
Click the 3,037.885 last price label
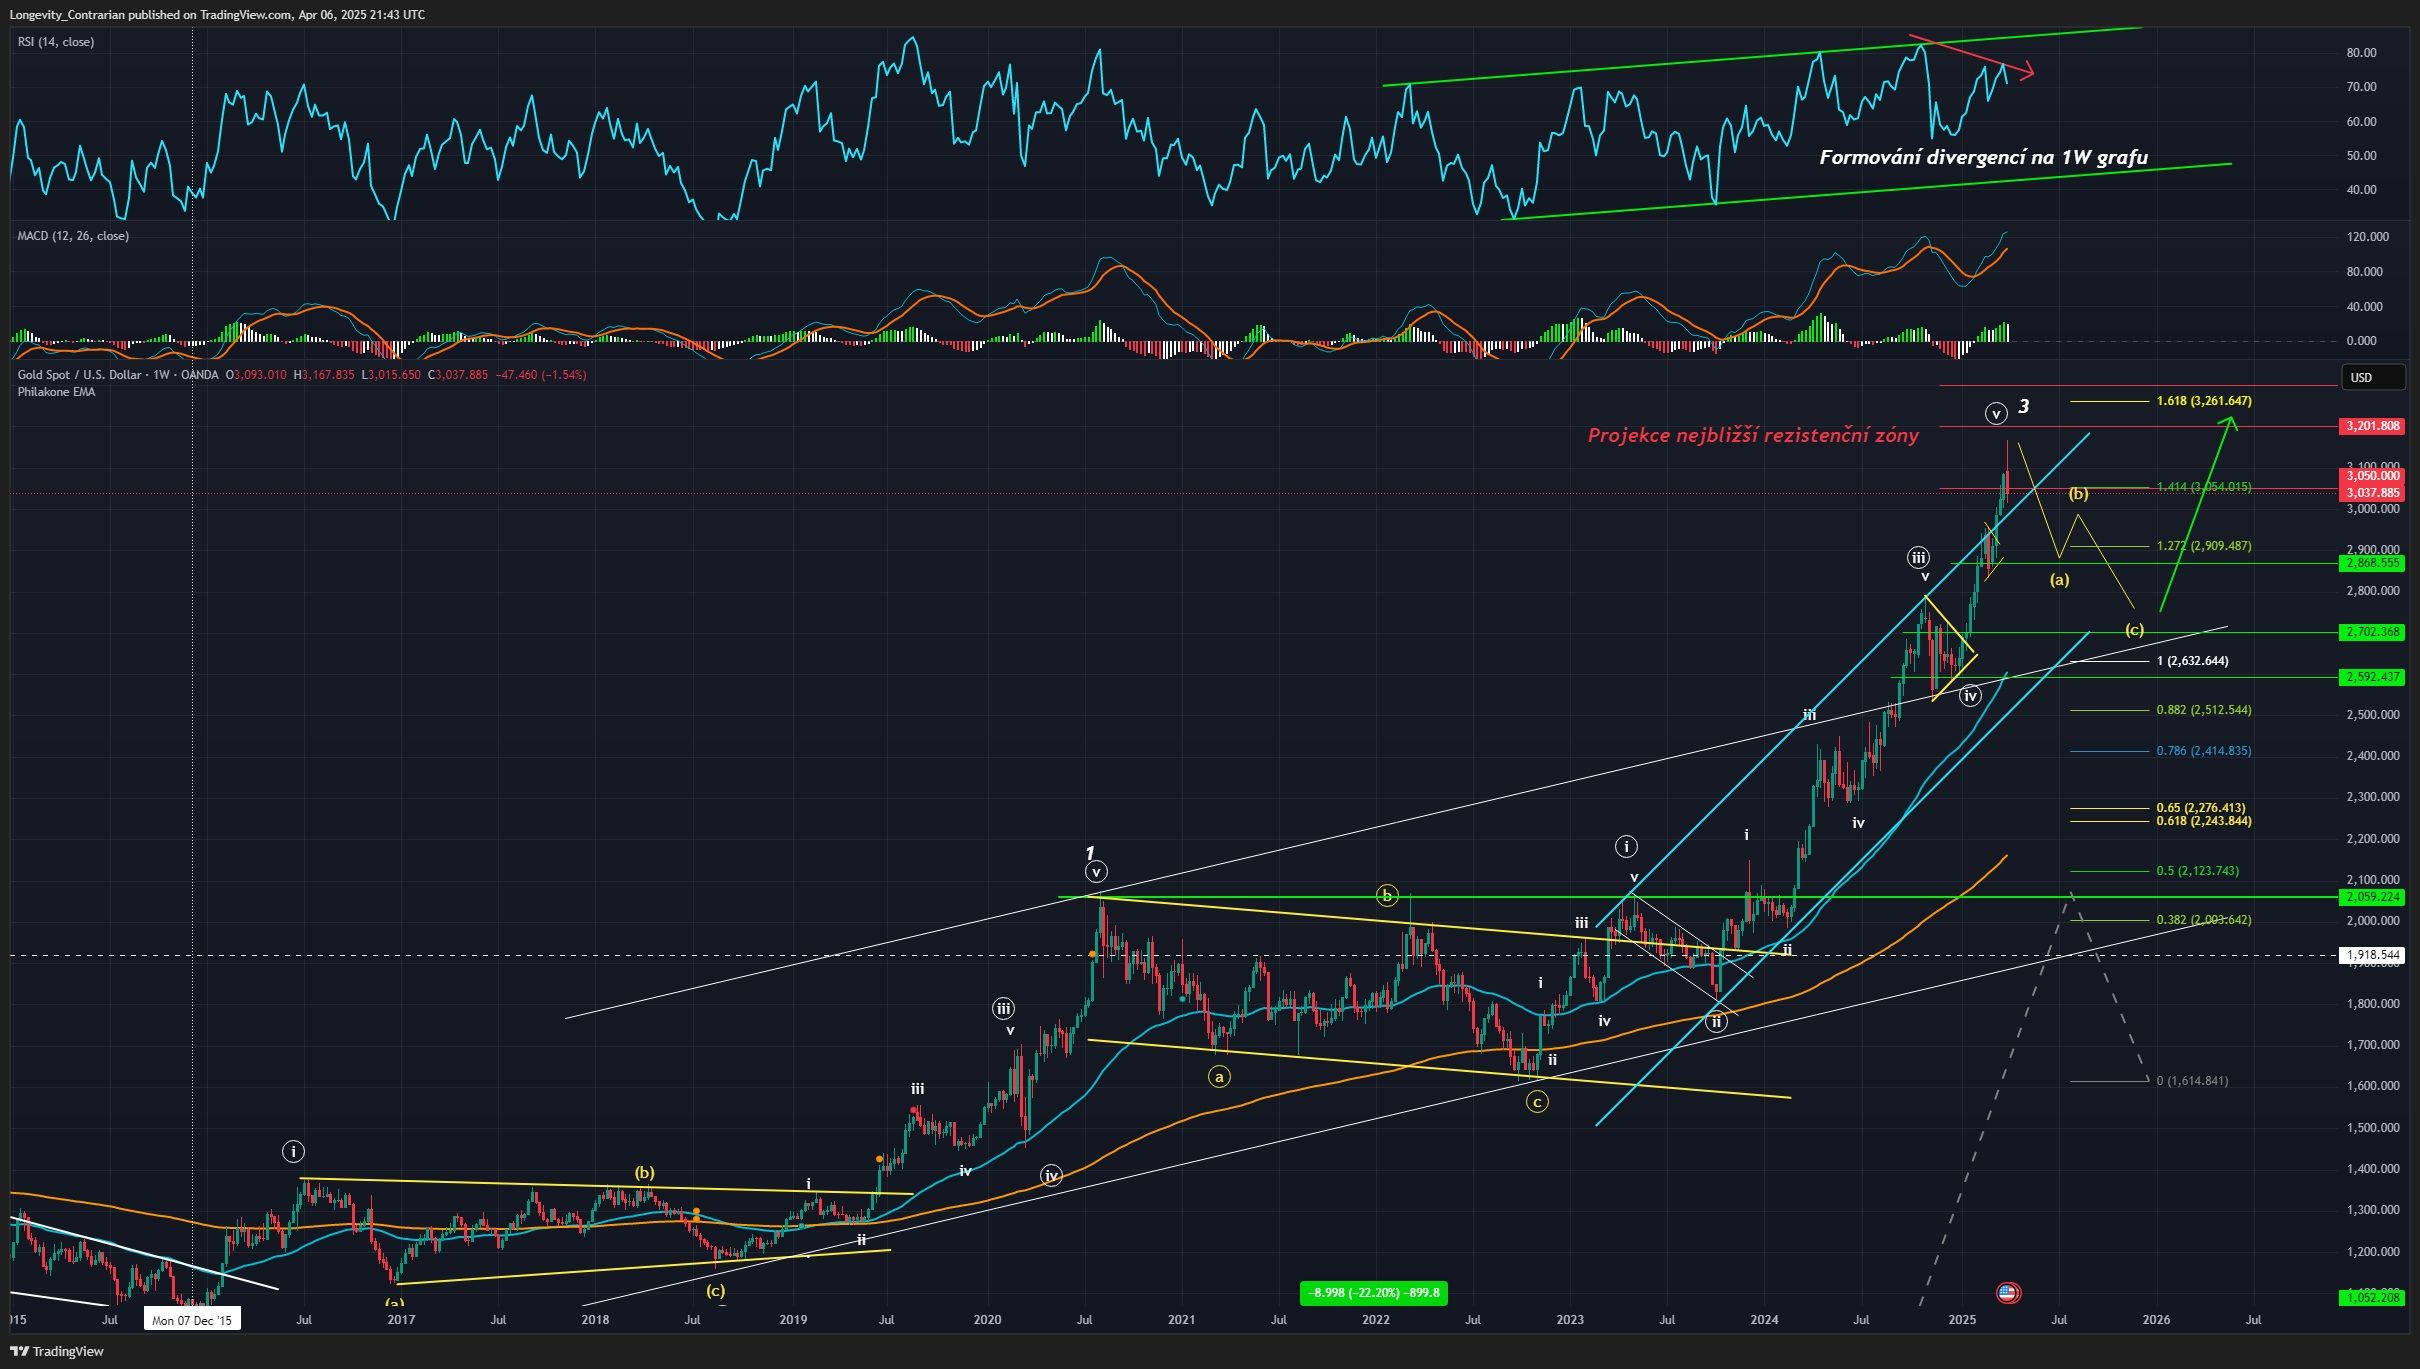coord(2372,492)
